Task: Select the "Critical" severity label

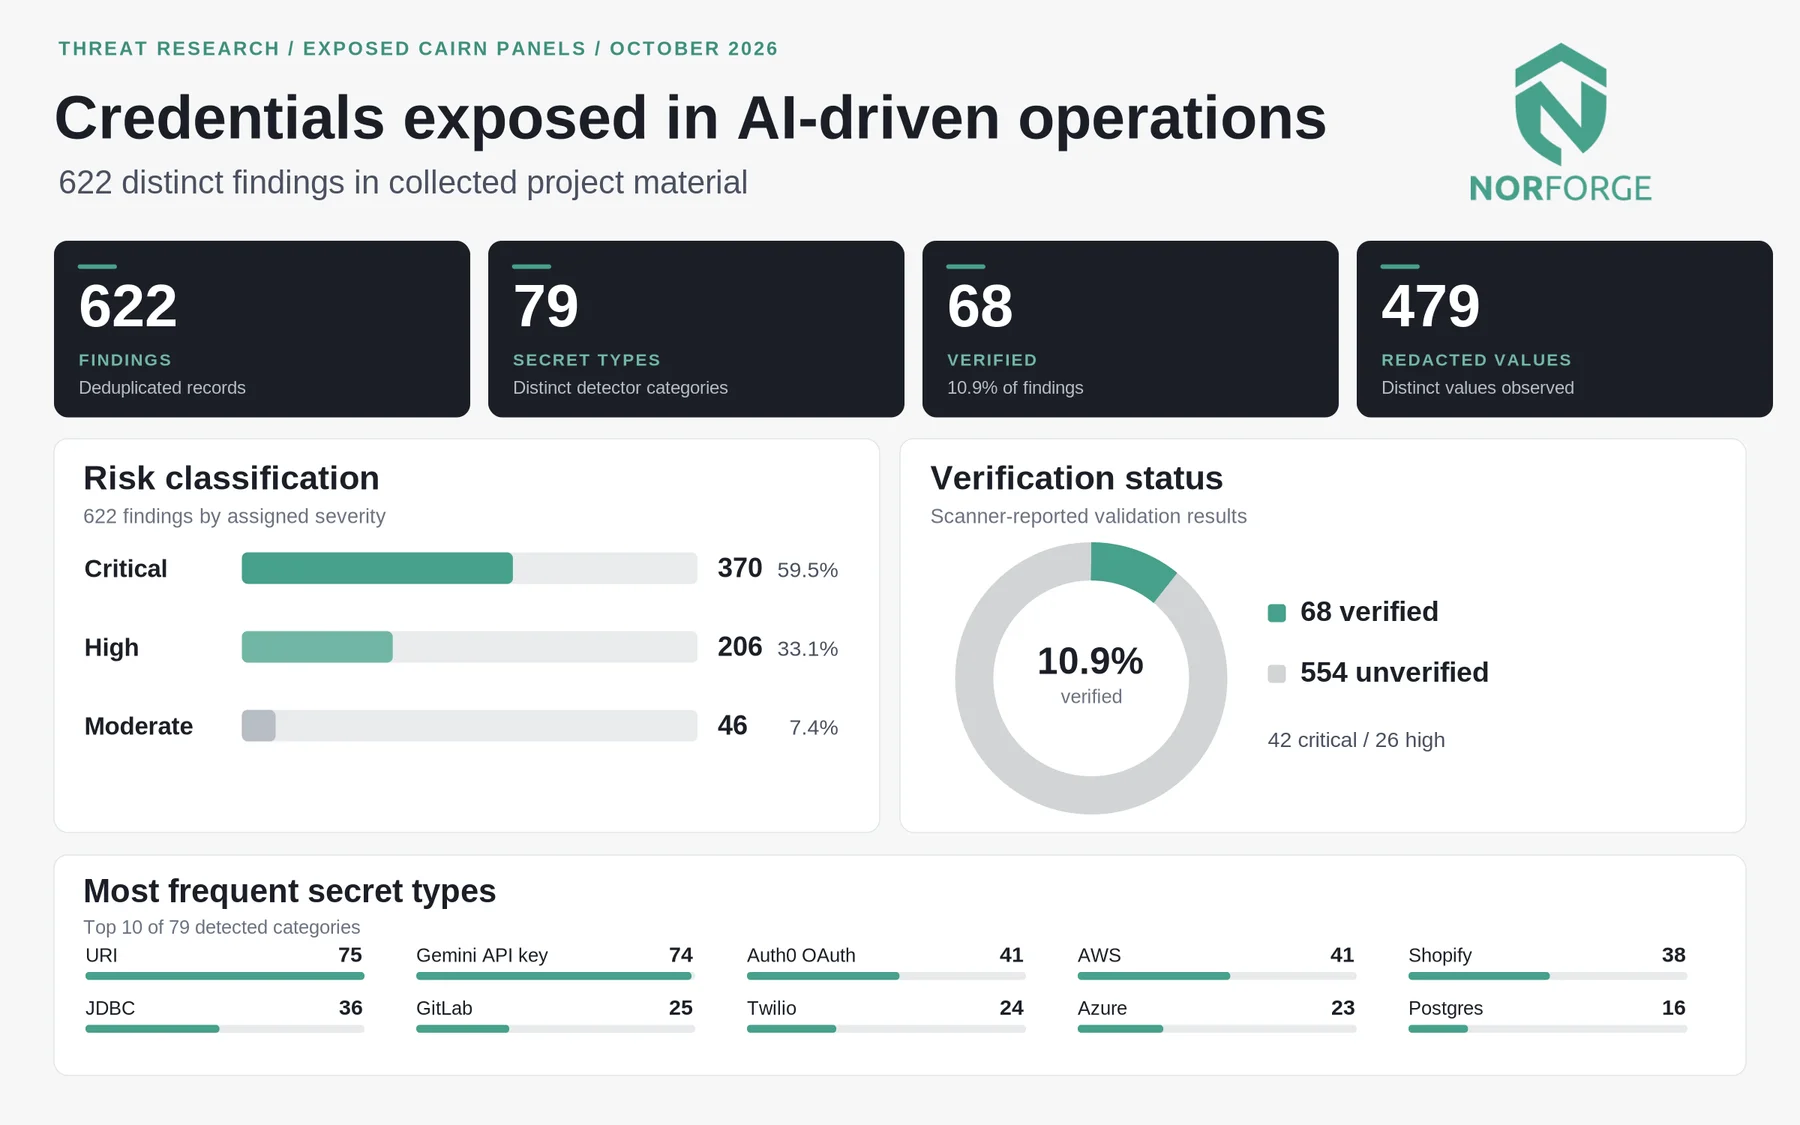Action: pos(126,569)
